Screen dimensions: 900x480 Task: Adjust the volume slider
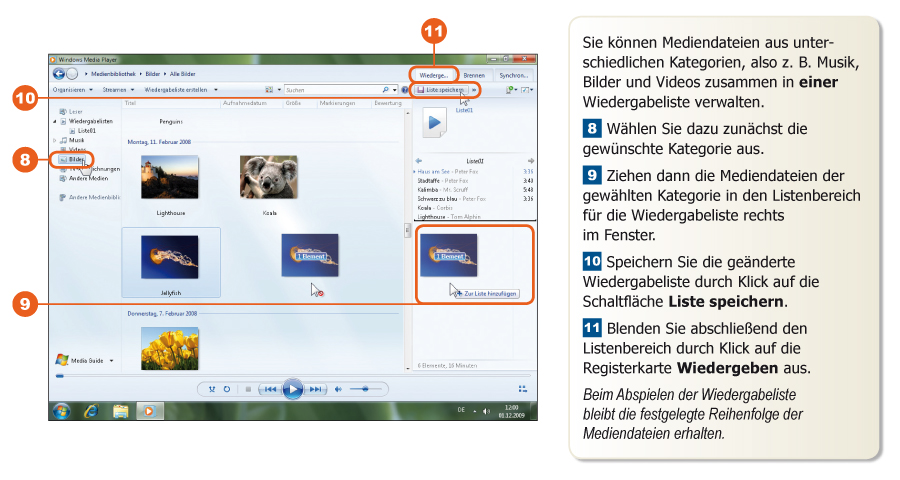pos(365,389)
